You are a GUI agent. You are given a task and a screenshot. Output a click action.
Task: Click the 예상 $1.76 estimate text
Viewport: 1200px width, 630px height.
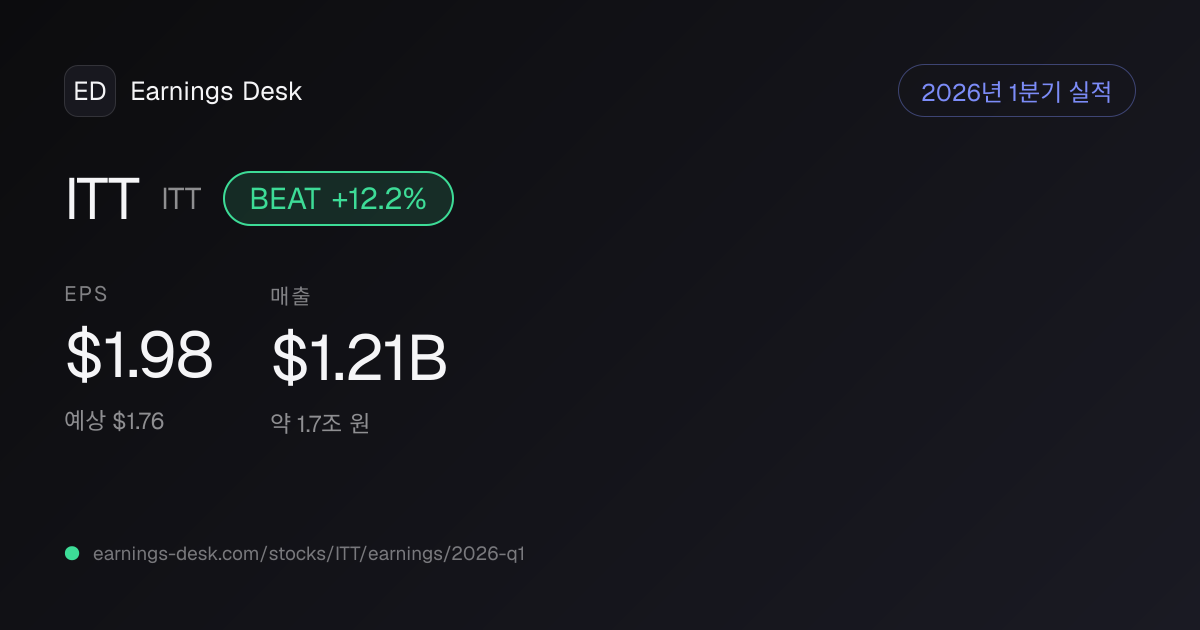(114, 421)
